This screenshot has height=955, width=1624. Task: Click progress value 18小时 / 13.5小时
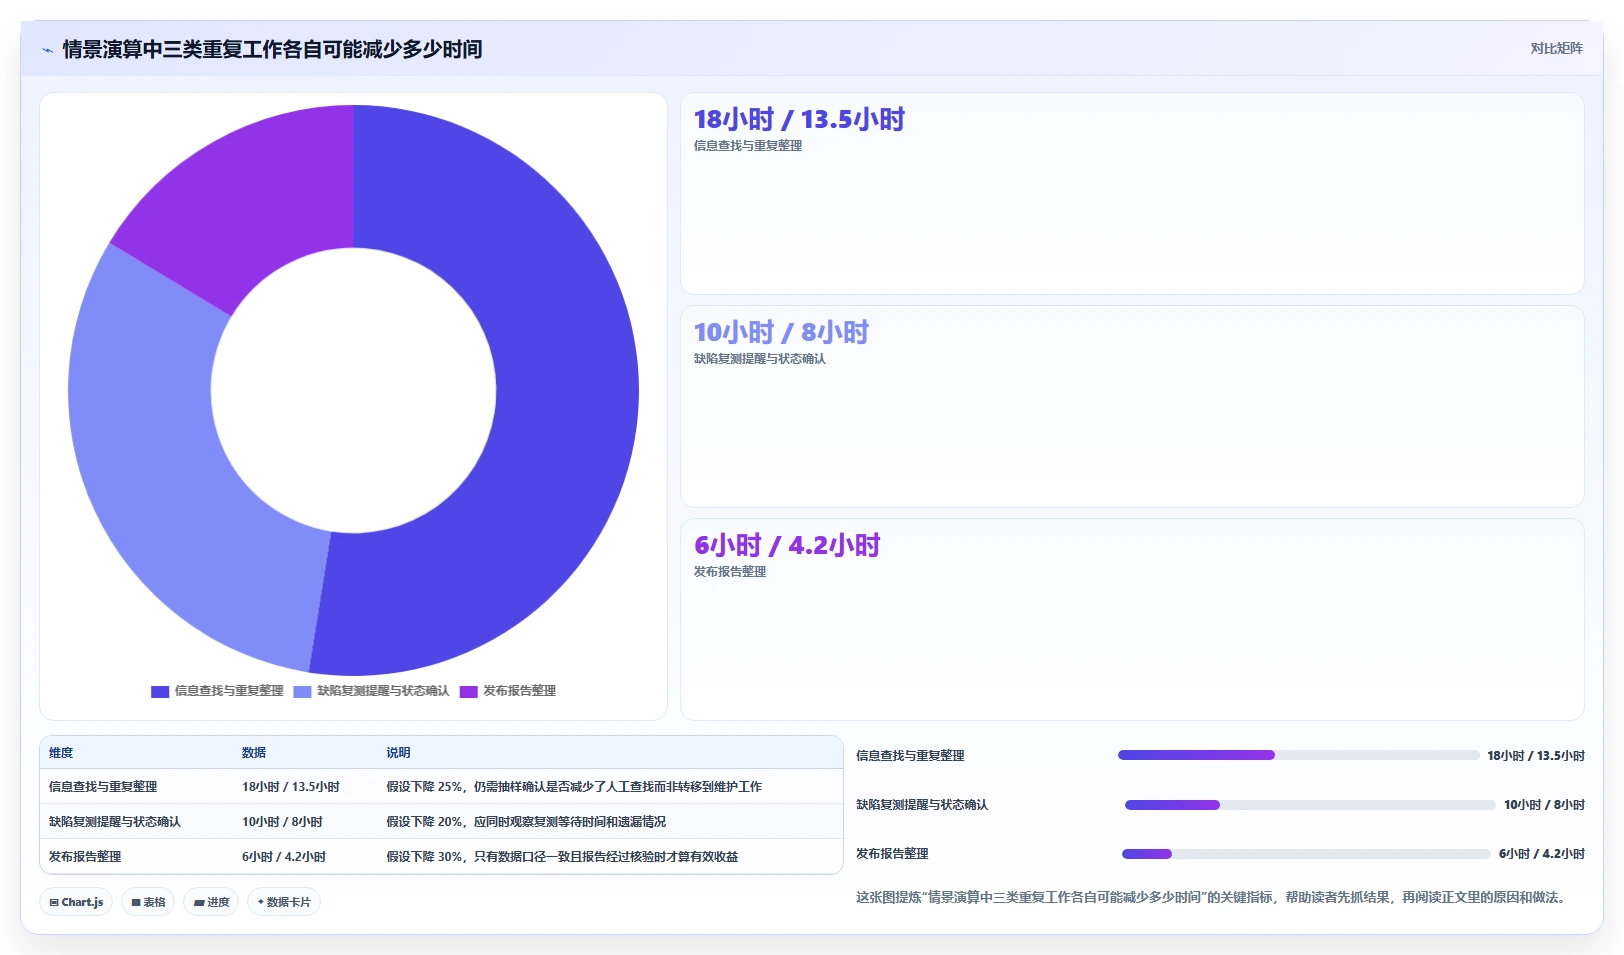point(1535,756)
